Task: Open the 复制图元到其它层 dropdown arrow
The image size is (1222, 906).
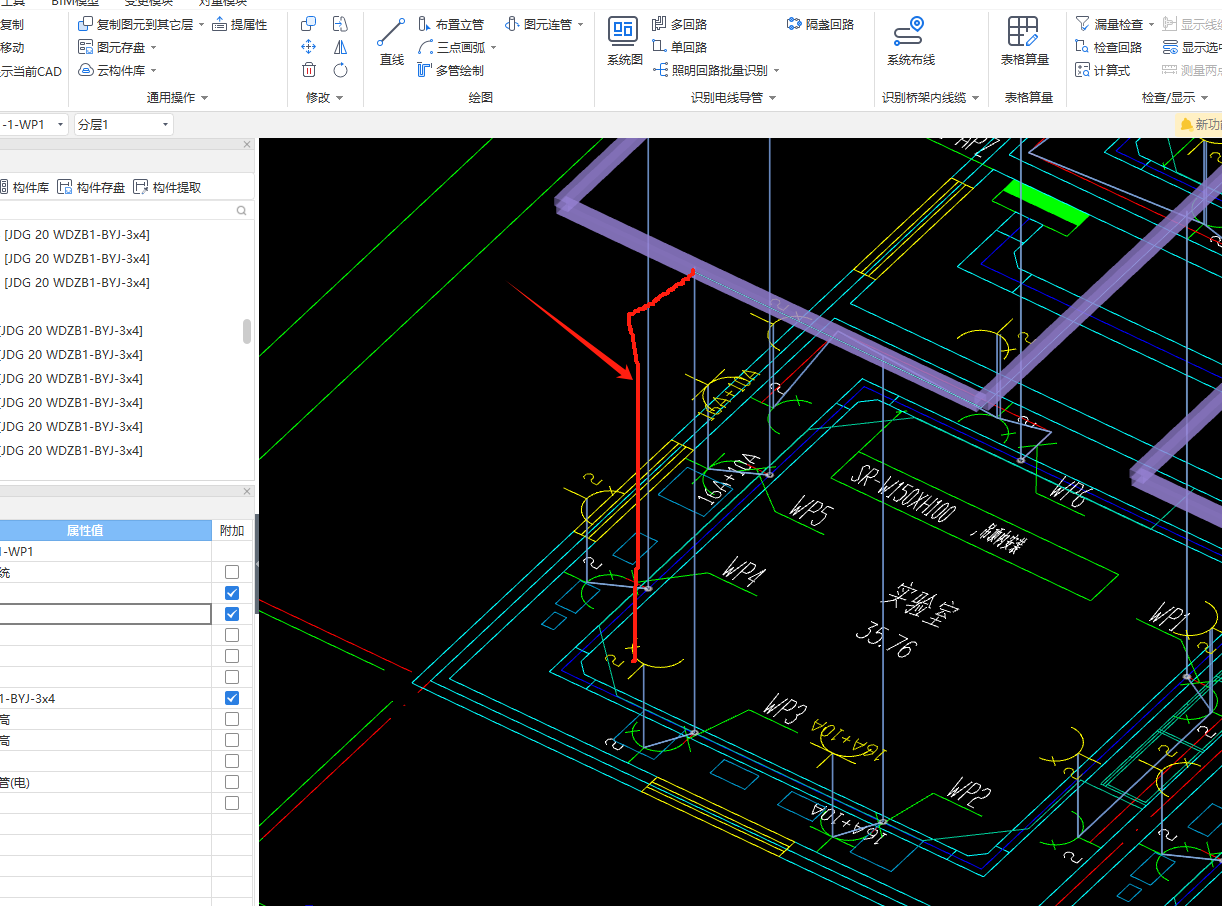Action: 201,24
